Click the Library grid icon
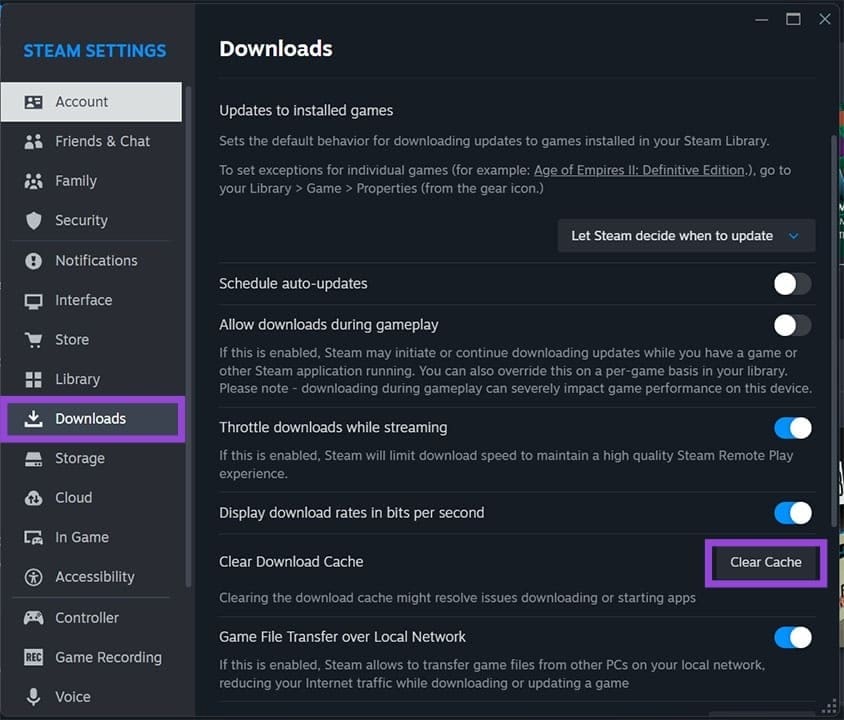This screenshot has height=720, width=844. [33, 379]
